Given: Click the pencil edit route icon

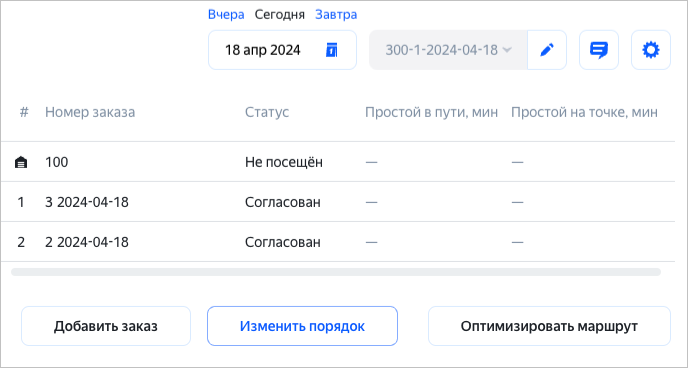Looking at the screenshot, I should [x=547, y=50].
